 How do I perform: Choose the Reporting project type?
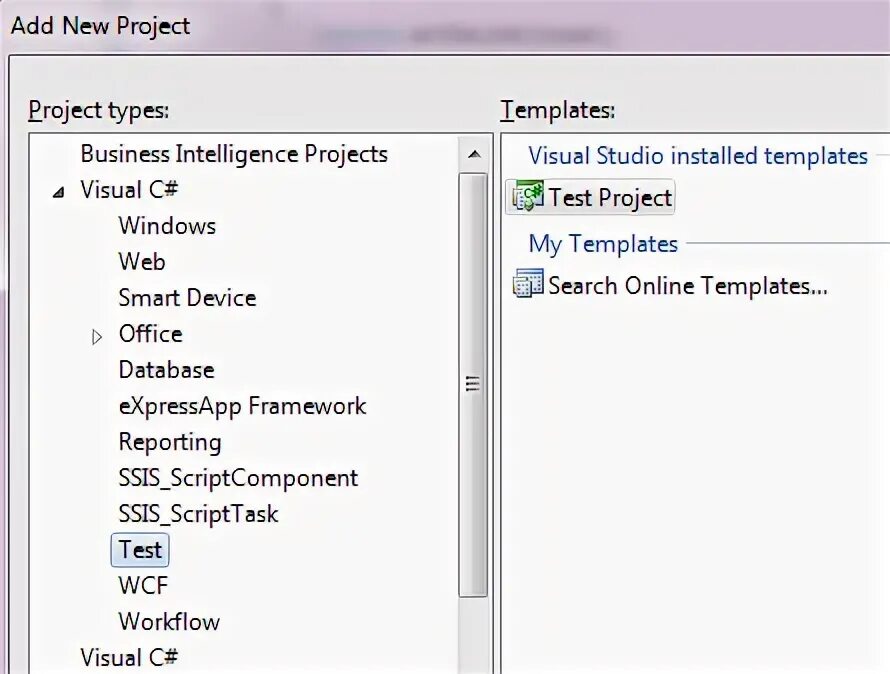(170, 442)
